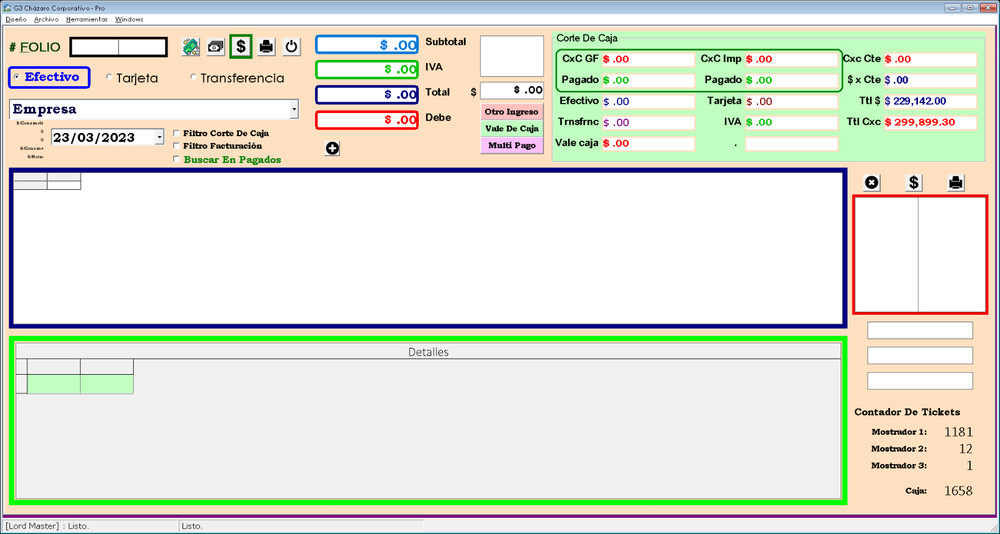The height and width of the screenshot is (534, 1000).
Task: Click the Pagado field under CxC GF
Action: point(648,80)
